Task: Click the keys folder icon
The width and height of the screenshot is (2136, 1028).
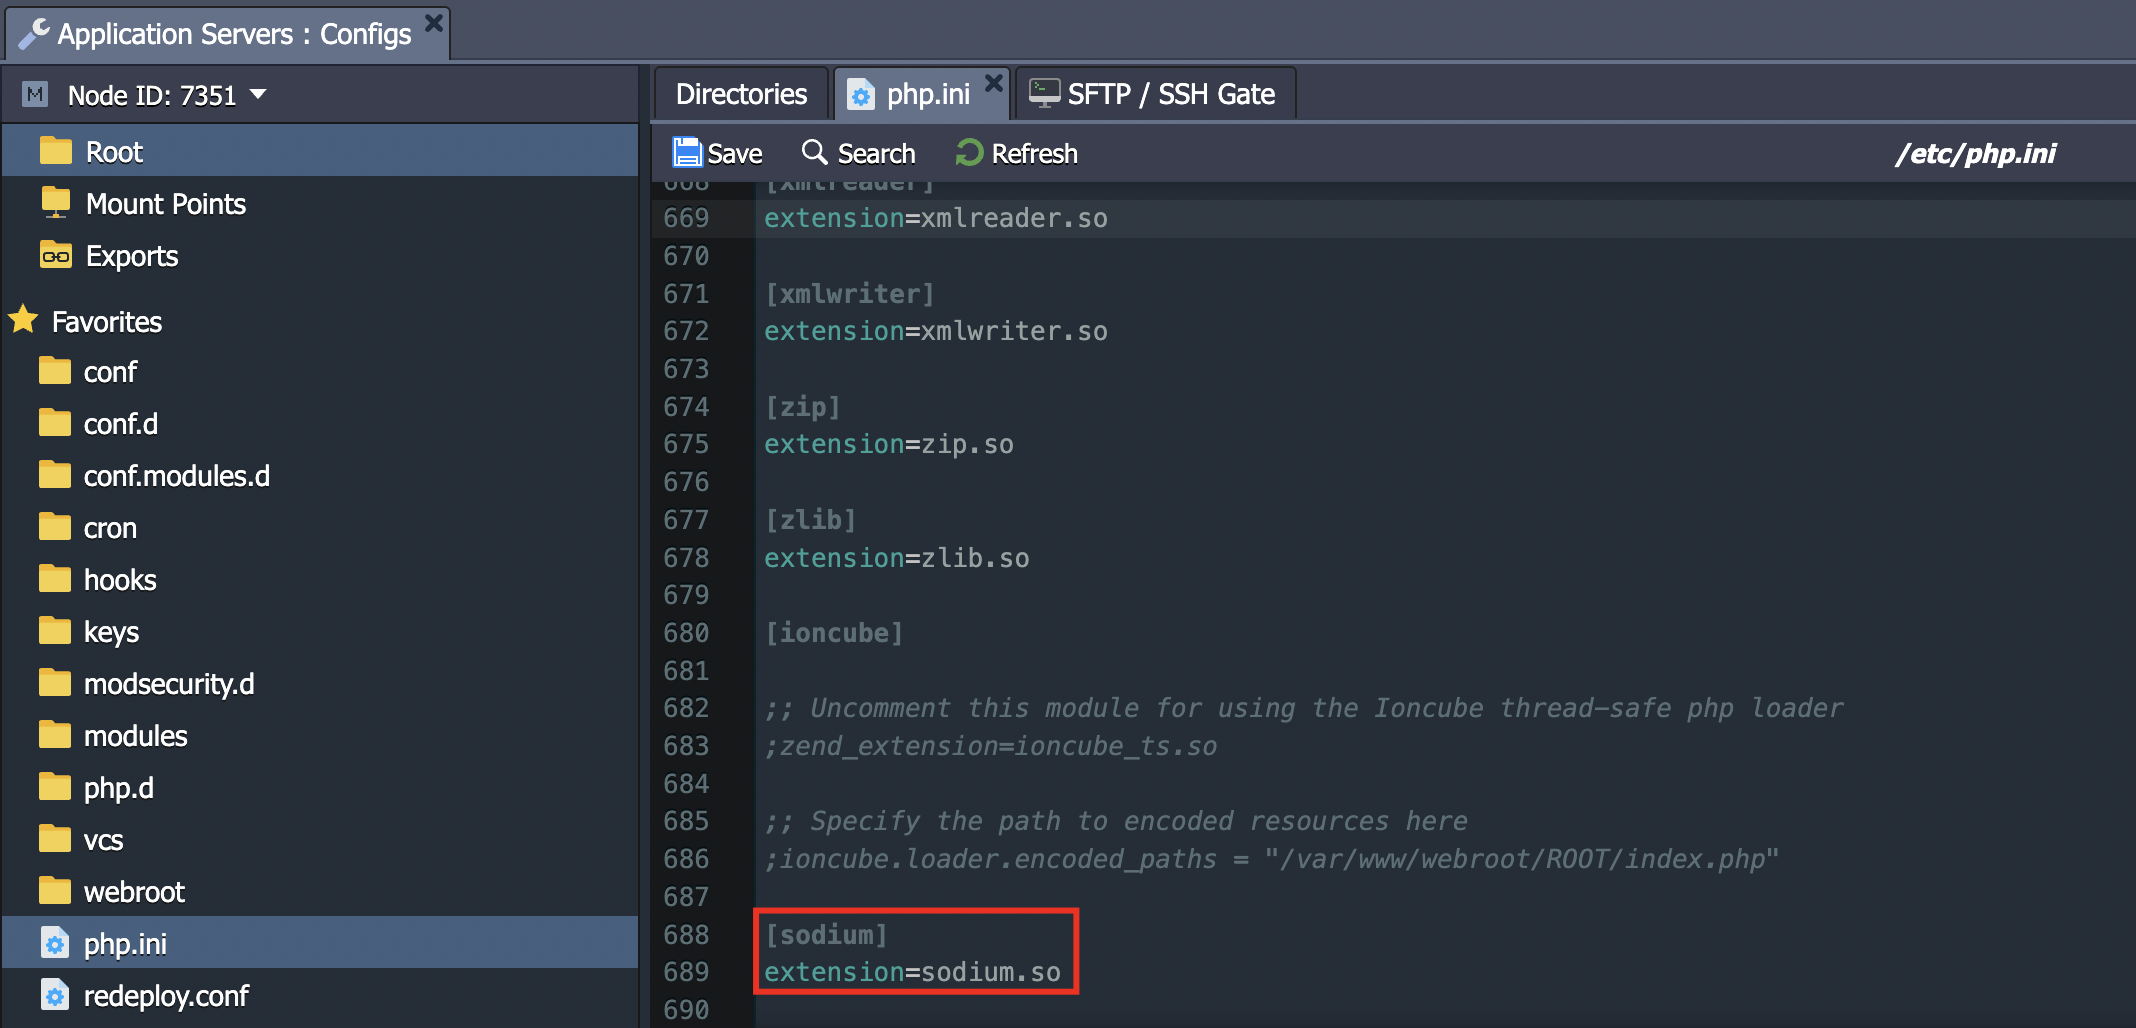Action: [55, 631]
